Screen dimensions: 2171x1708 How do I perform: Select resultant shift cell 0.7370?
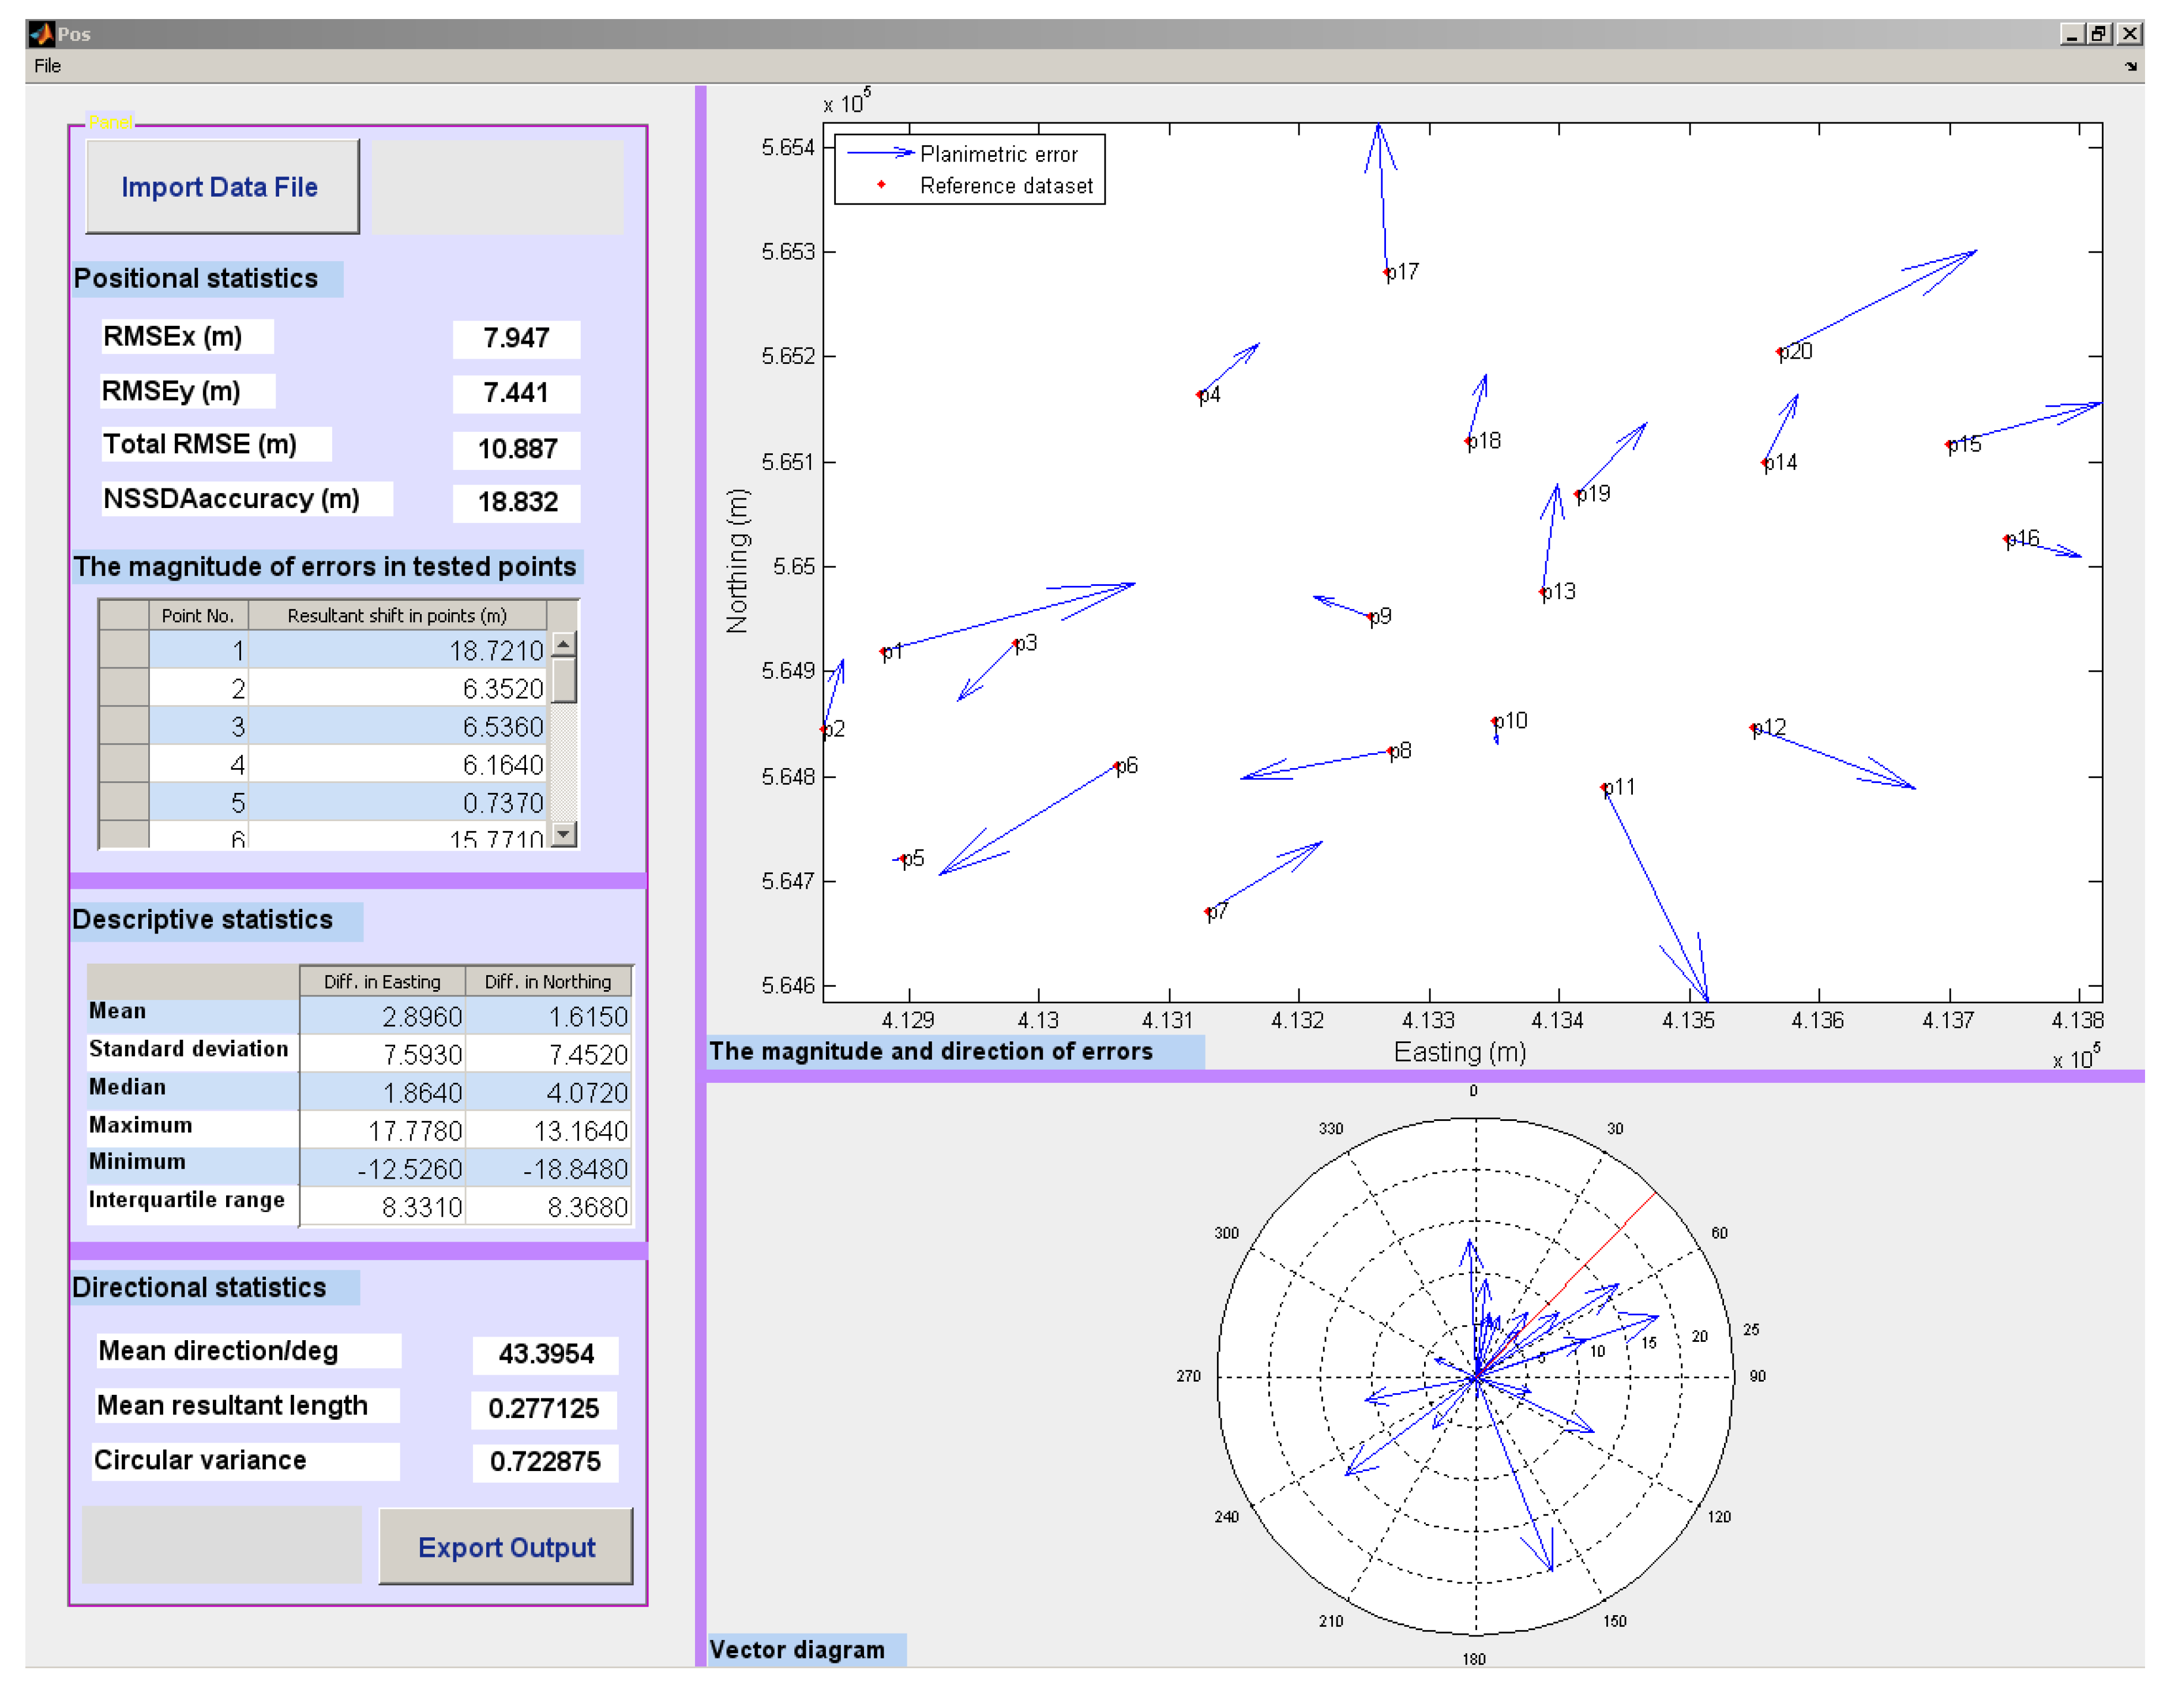[398, 802]
